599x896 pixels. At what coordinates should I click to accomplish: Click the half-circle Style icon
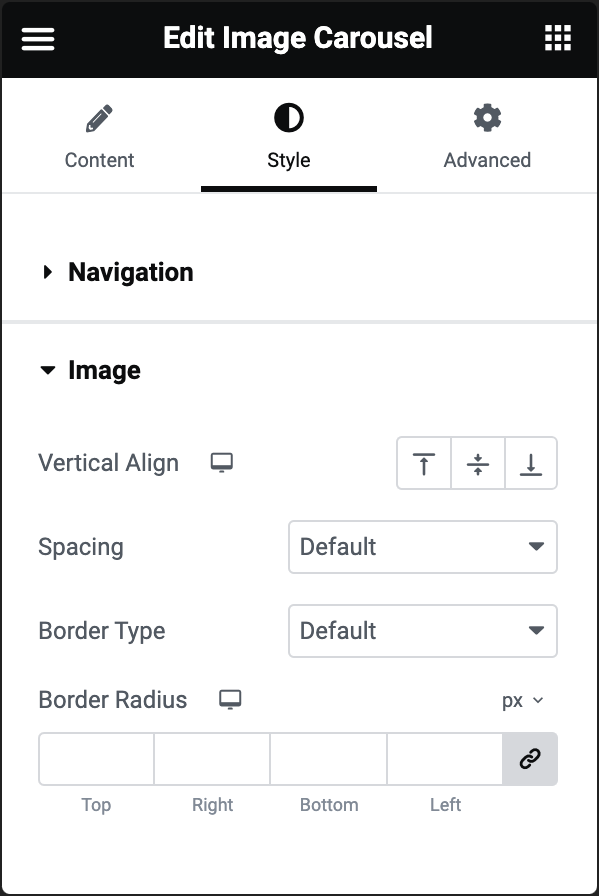[x=289, y=118]
